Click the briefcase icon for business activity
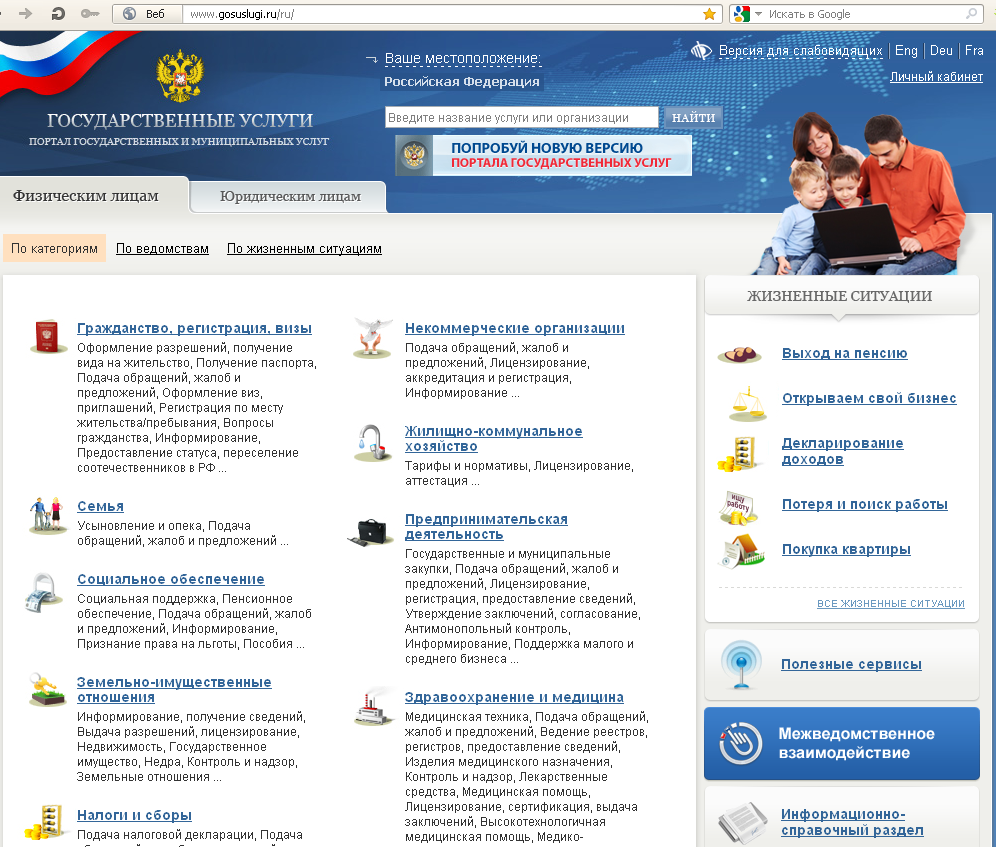 369,532
